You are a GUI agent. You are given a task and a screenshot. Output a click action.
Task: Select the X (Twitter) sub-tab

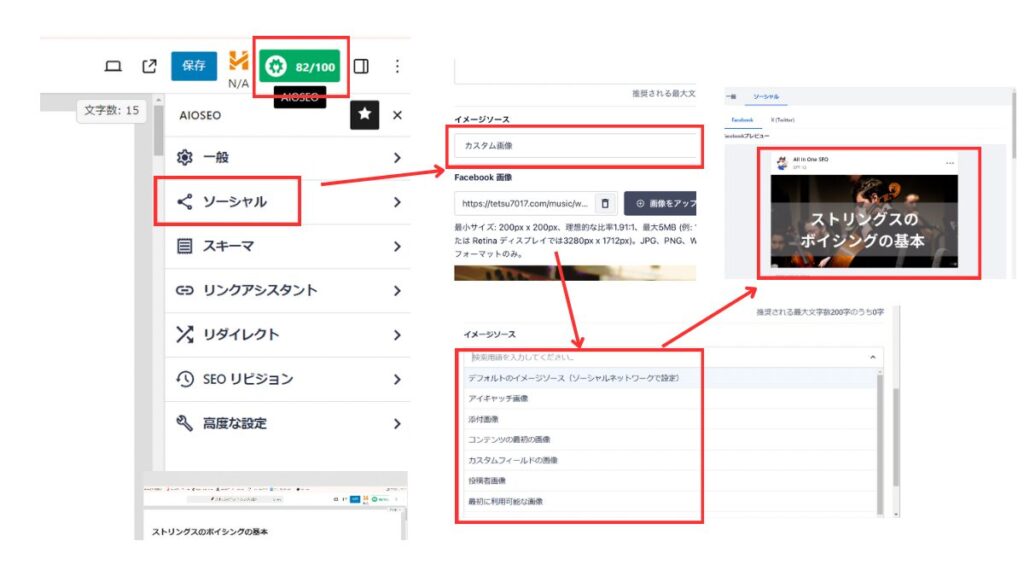pos(782,120)
